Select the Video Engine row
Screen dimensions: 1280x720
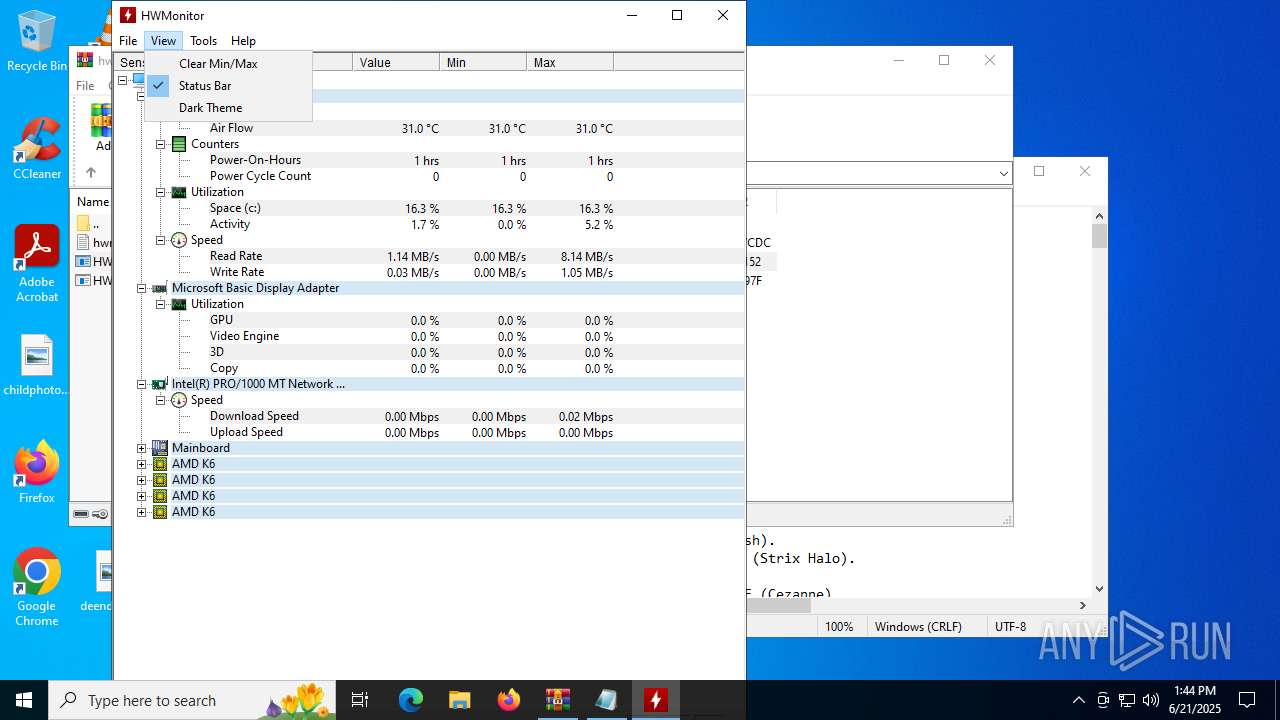429,336
